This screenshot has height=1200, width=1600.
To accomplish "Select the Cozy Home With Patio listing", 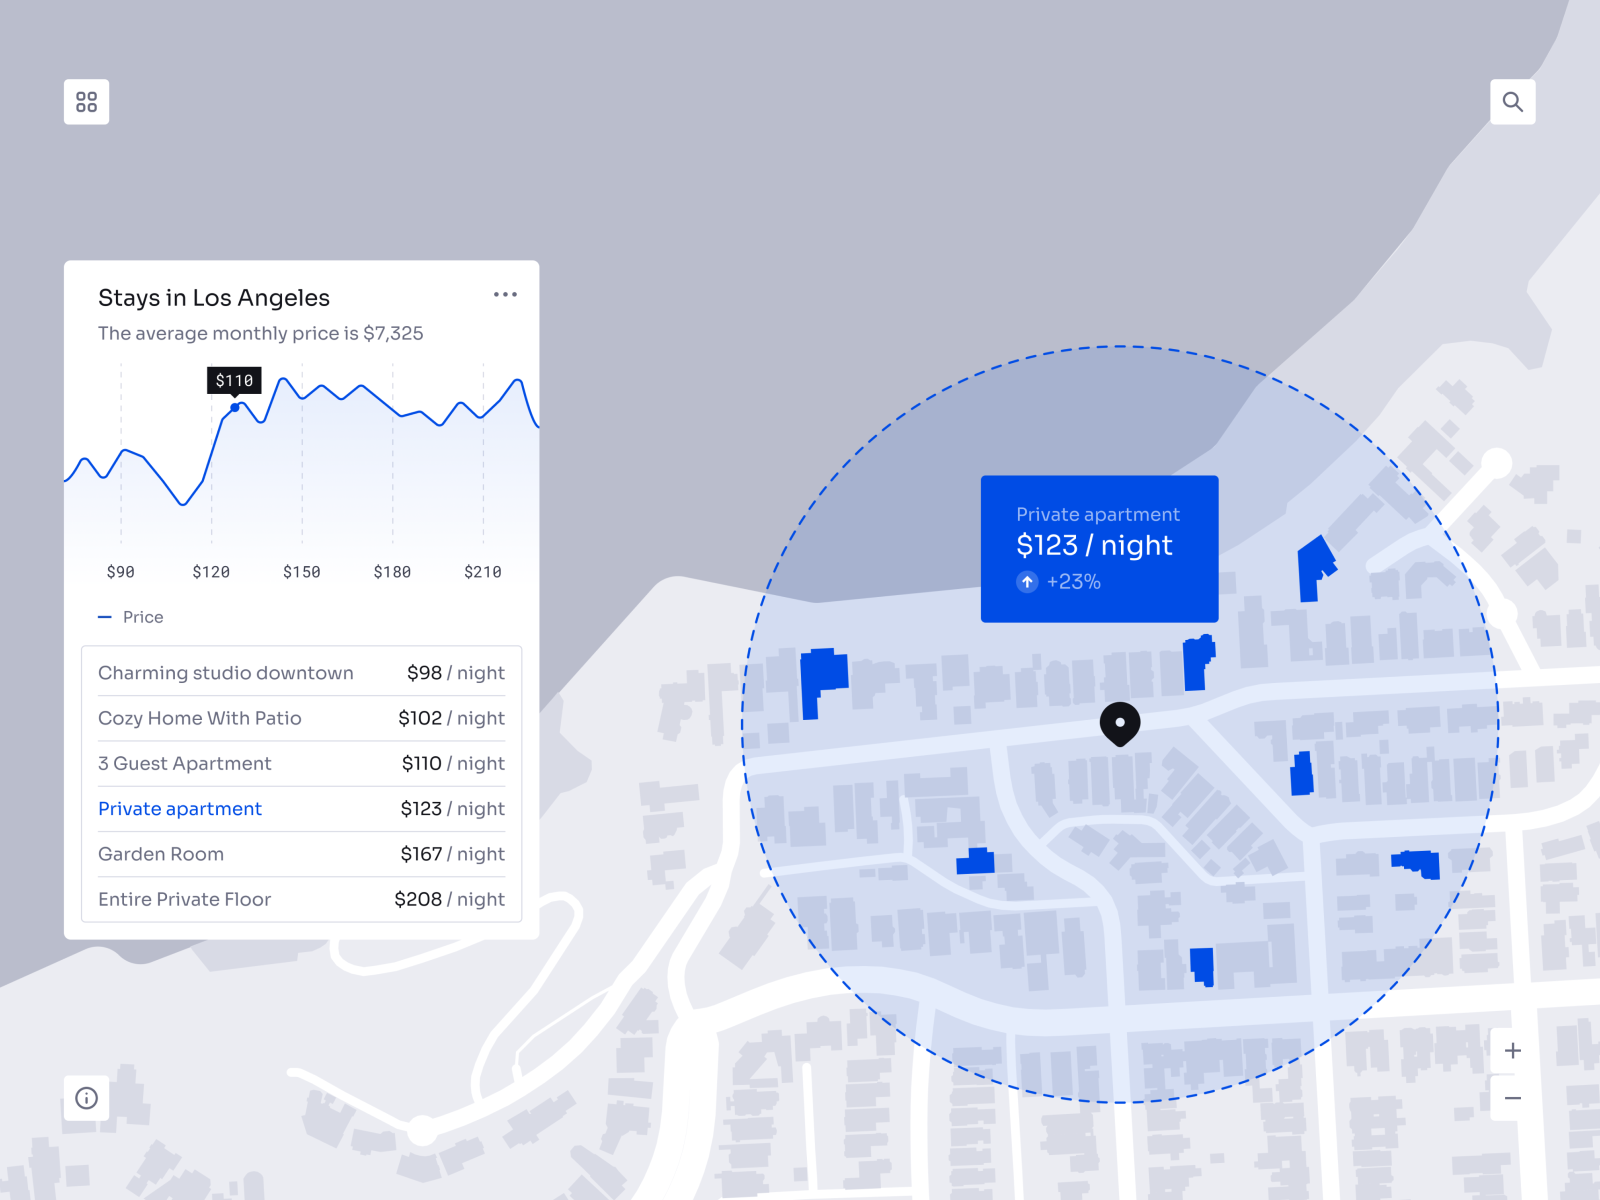I will [301, 718].
